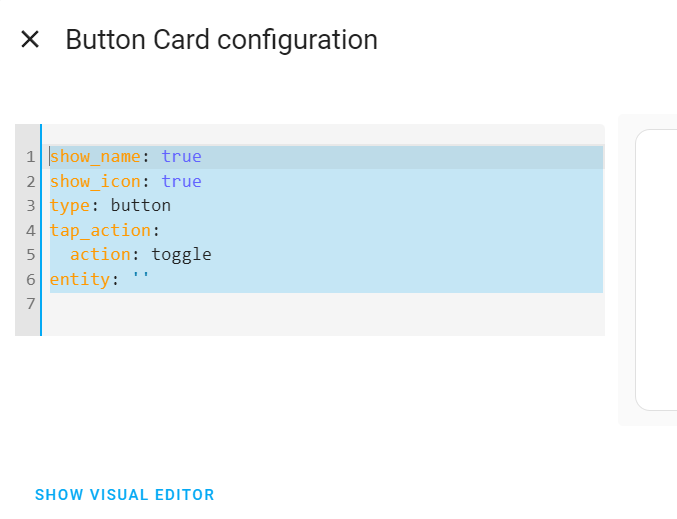This screenshot has height=519, width=677.
Task: Click the action key on line 5
Action: 100,255
